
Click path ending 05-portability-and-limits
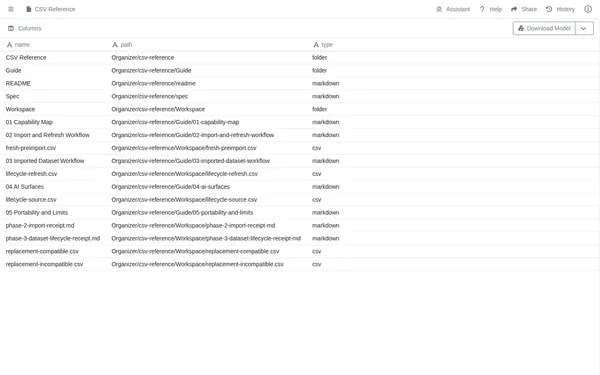(182, 213)
